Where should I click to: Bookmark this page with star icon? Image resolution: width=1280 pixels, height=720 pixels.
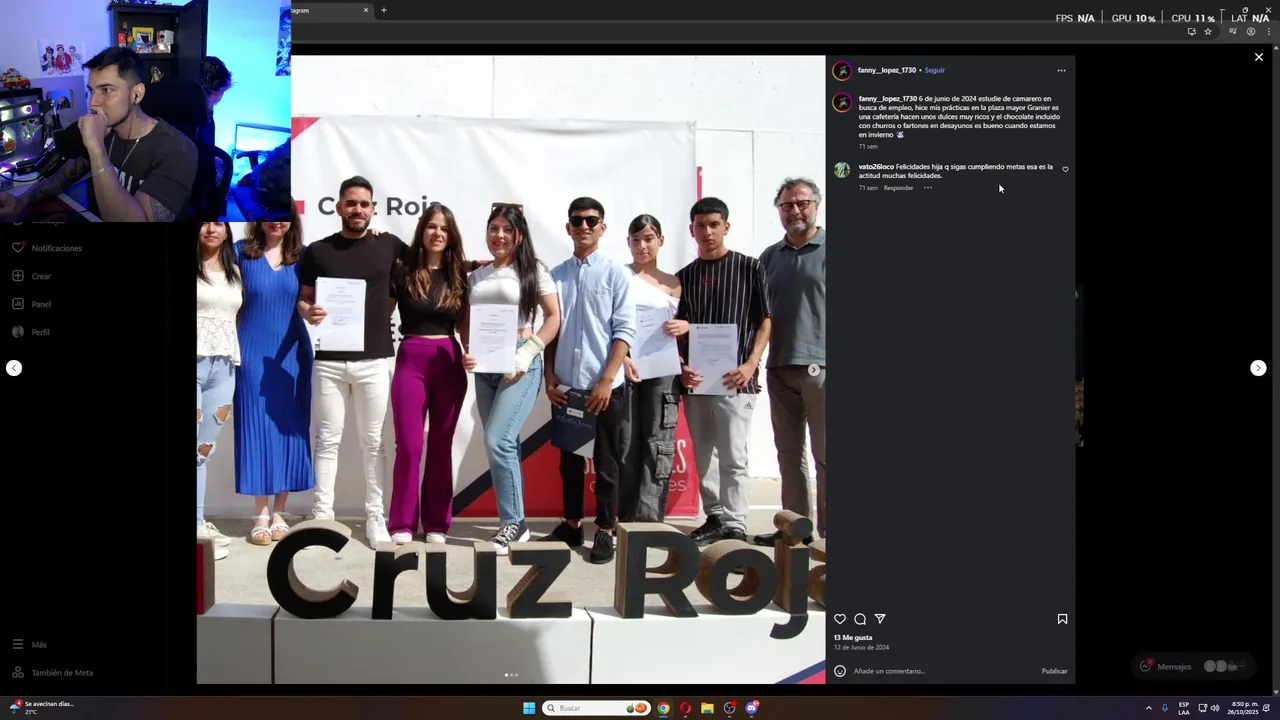[1208, 32]
